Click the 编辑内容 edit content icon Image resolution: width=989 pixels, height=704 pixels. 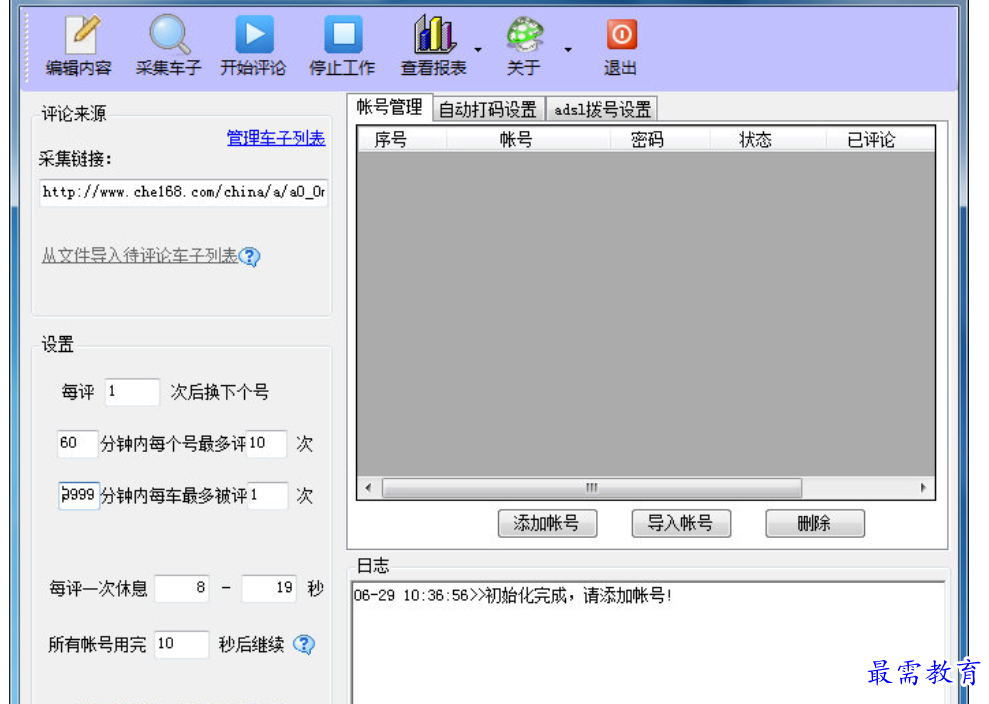coord(80,36)
